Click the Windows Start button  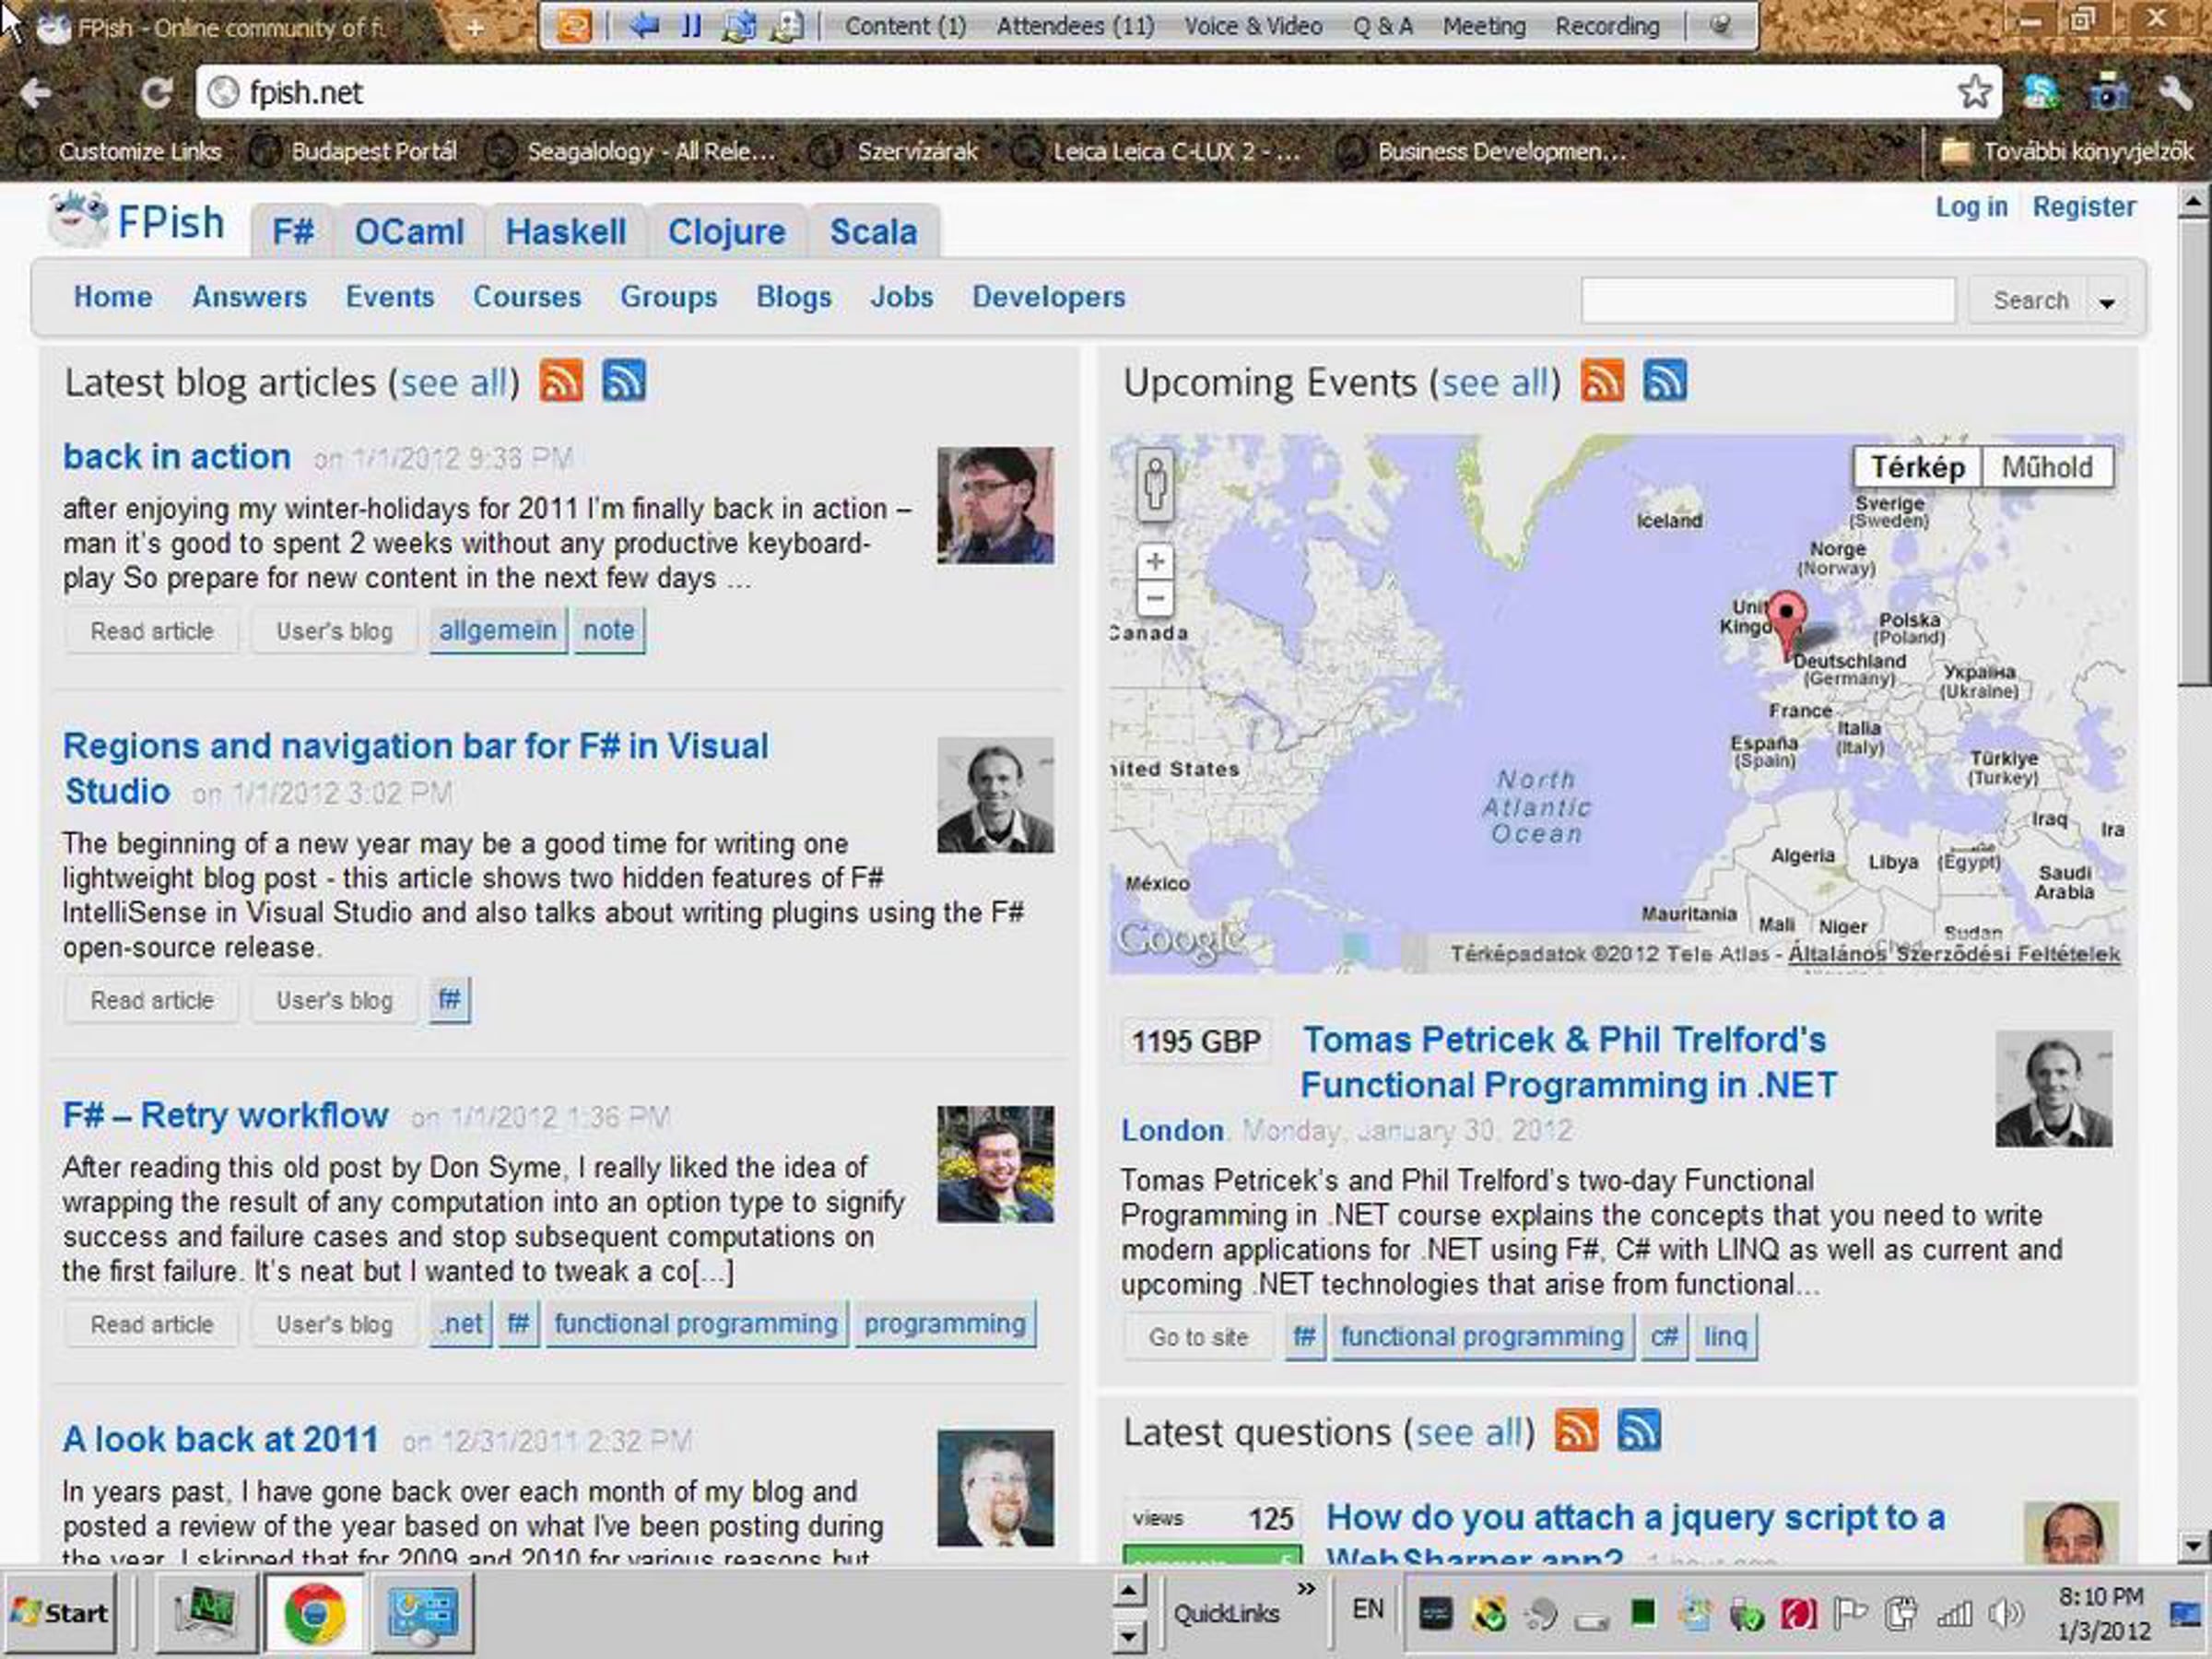point(60,1612)
